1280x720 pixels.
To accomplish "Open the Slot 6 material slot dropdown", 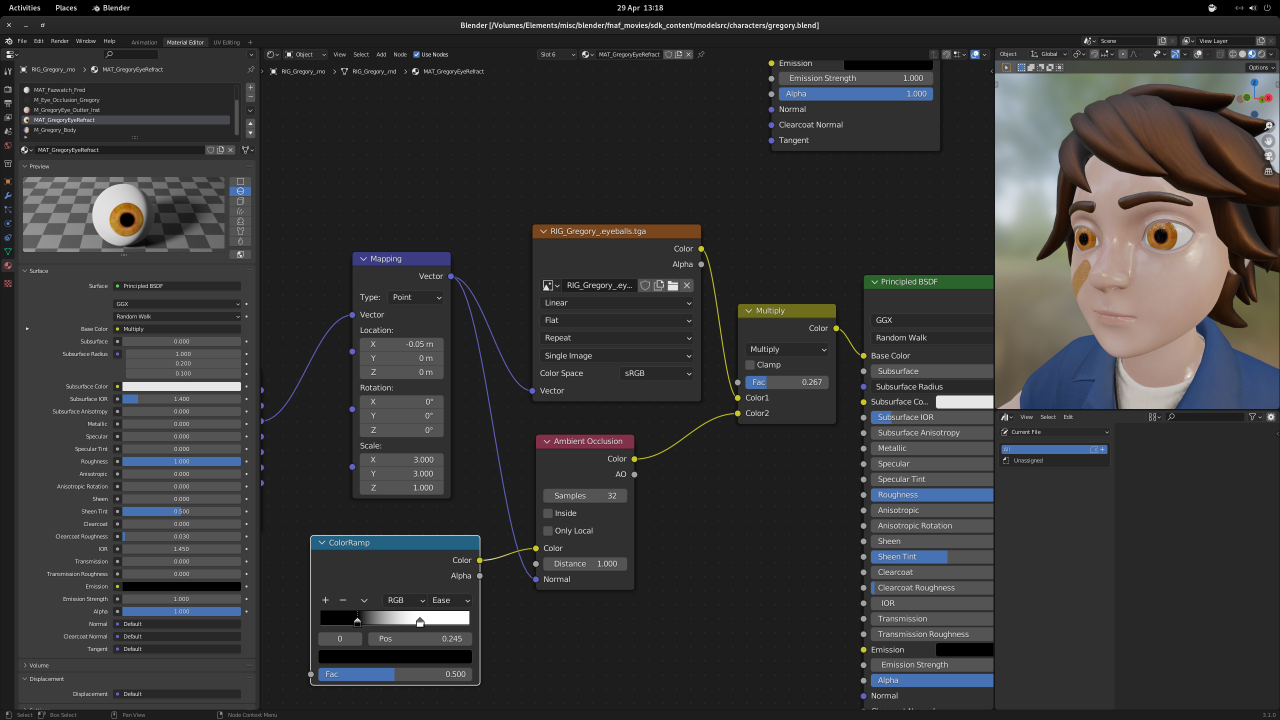I will 558,54.
